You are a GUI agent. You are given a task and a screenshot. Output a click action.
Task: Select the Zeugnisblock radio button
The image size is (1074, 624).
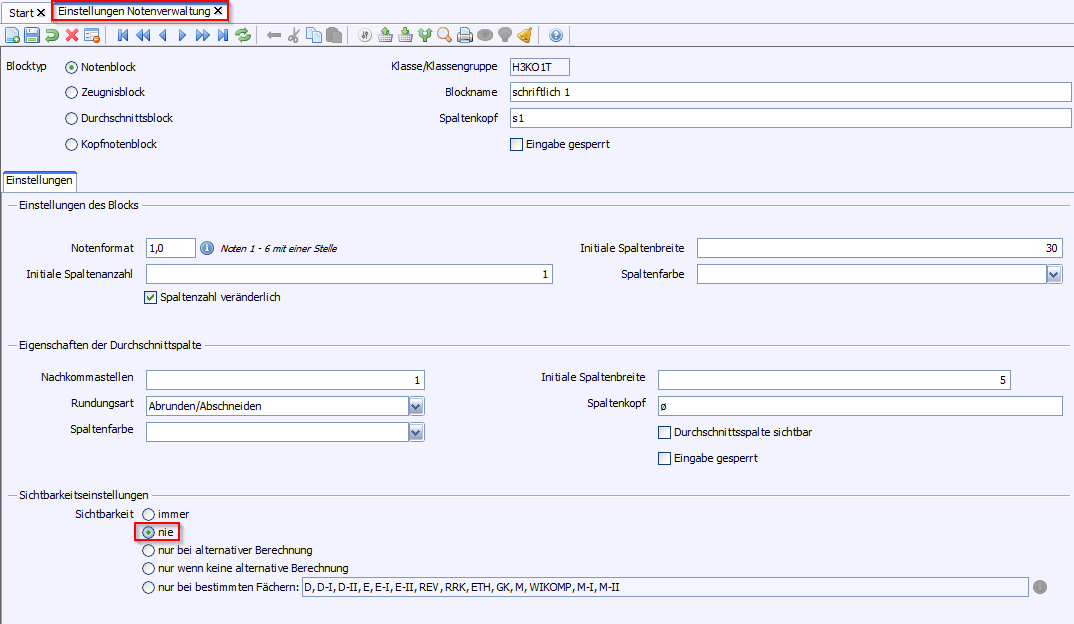click(x=71, y=92)
